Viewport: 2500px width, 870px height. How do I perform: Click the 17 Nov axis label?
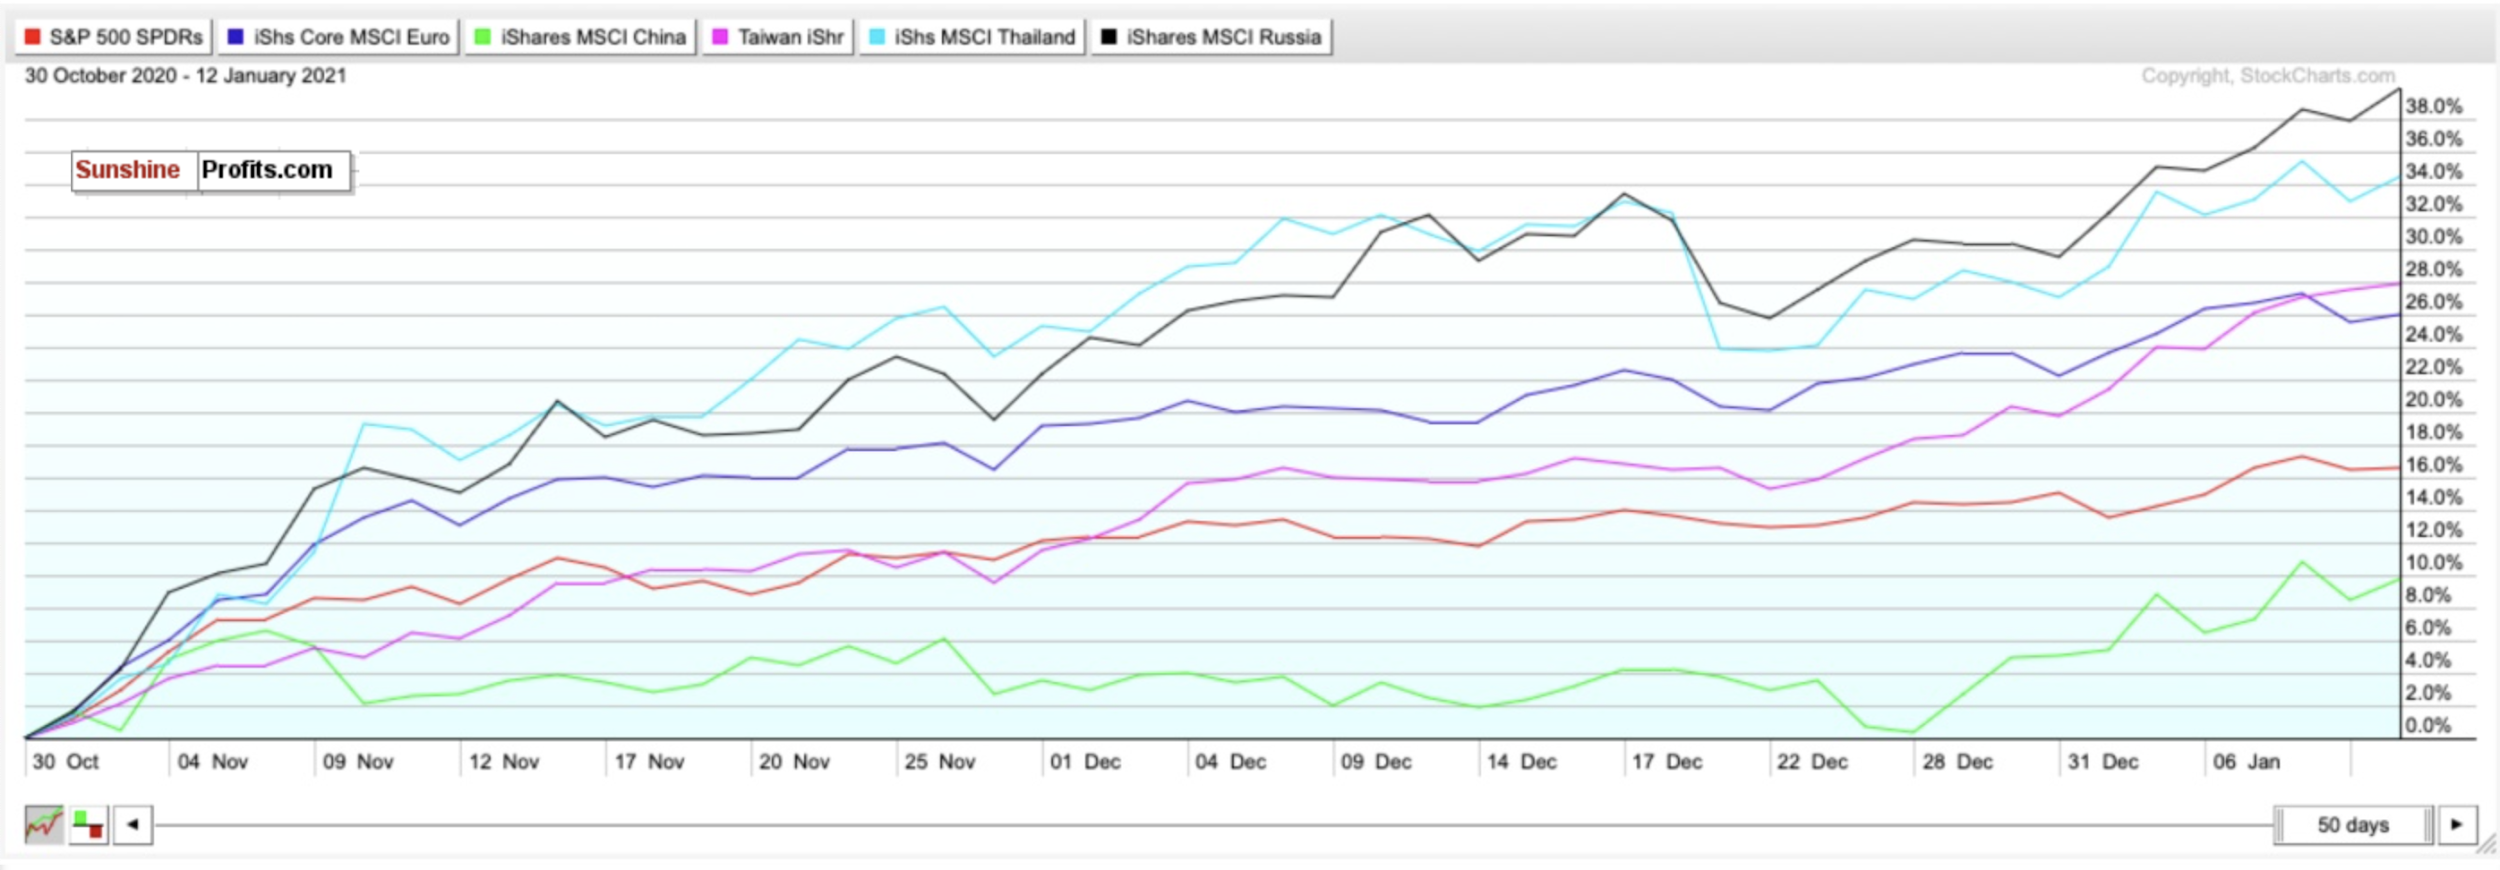[649, 762]
